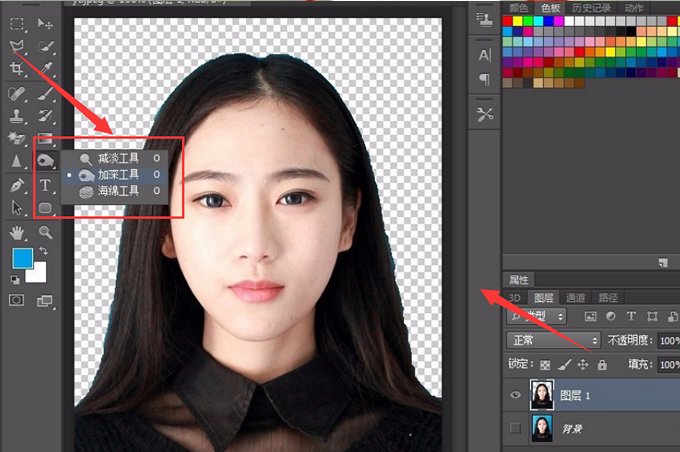The width and height of the screenshot is (680, 452).
Task: Switch to the 色板 tab
Action: click(550, 8)
